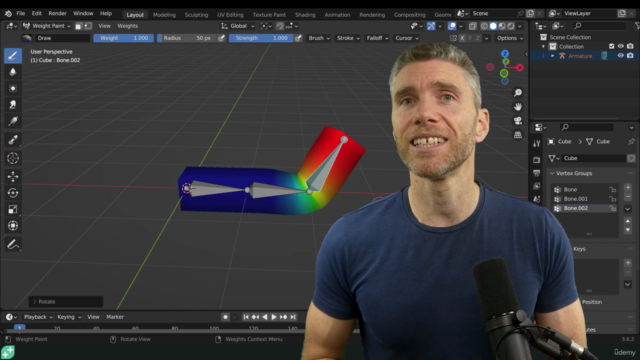Image resolution: width=640 pixels, height=360 pixels.
Task: Open the Stroke settings dropdown
Action: coord(348,38)
